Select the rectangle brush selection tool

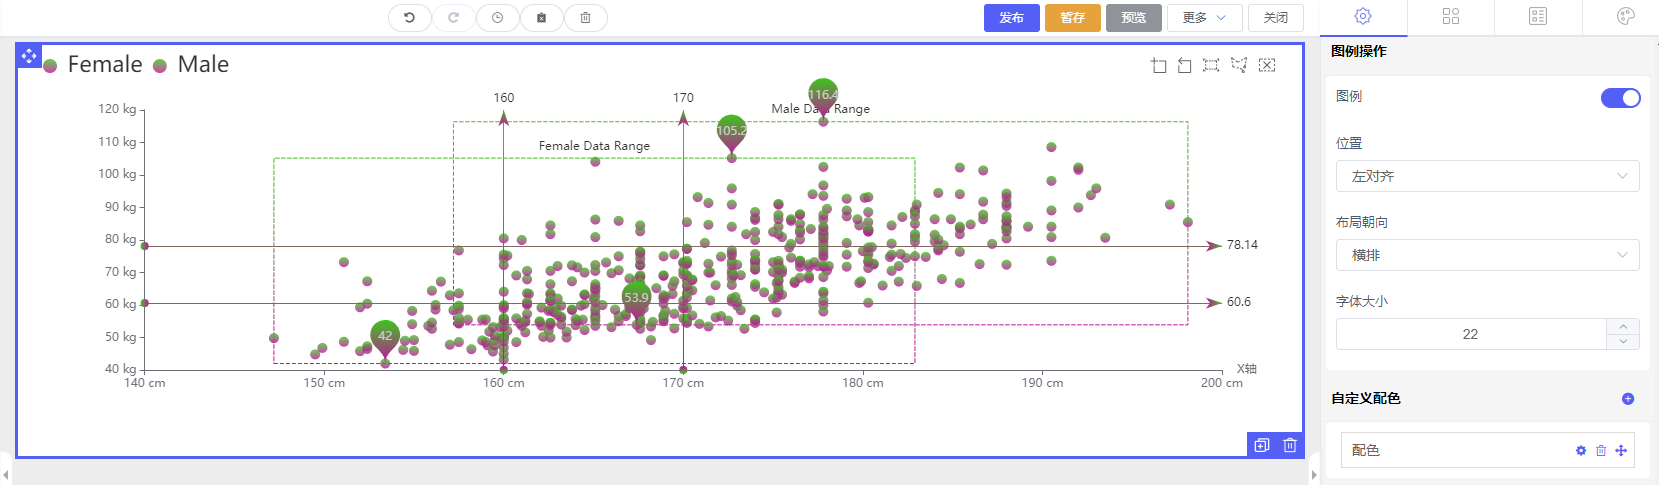(x=1211, y=66)
